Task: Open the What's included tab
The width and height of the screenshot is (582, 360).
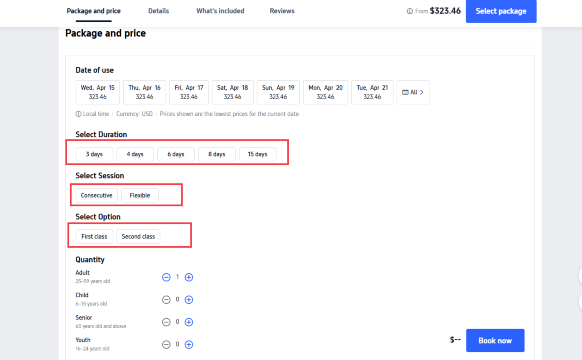Action: click(220, 11)
